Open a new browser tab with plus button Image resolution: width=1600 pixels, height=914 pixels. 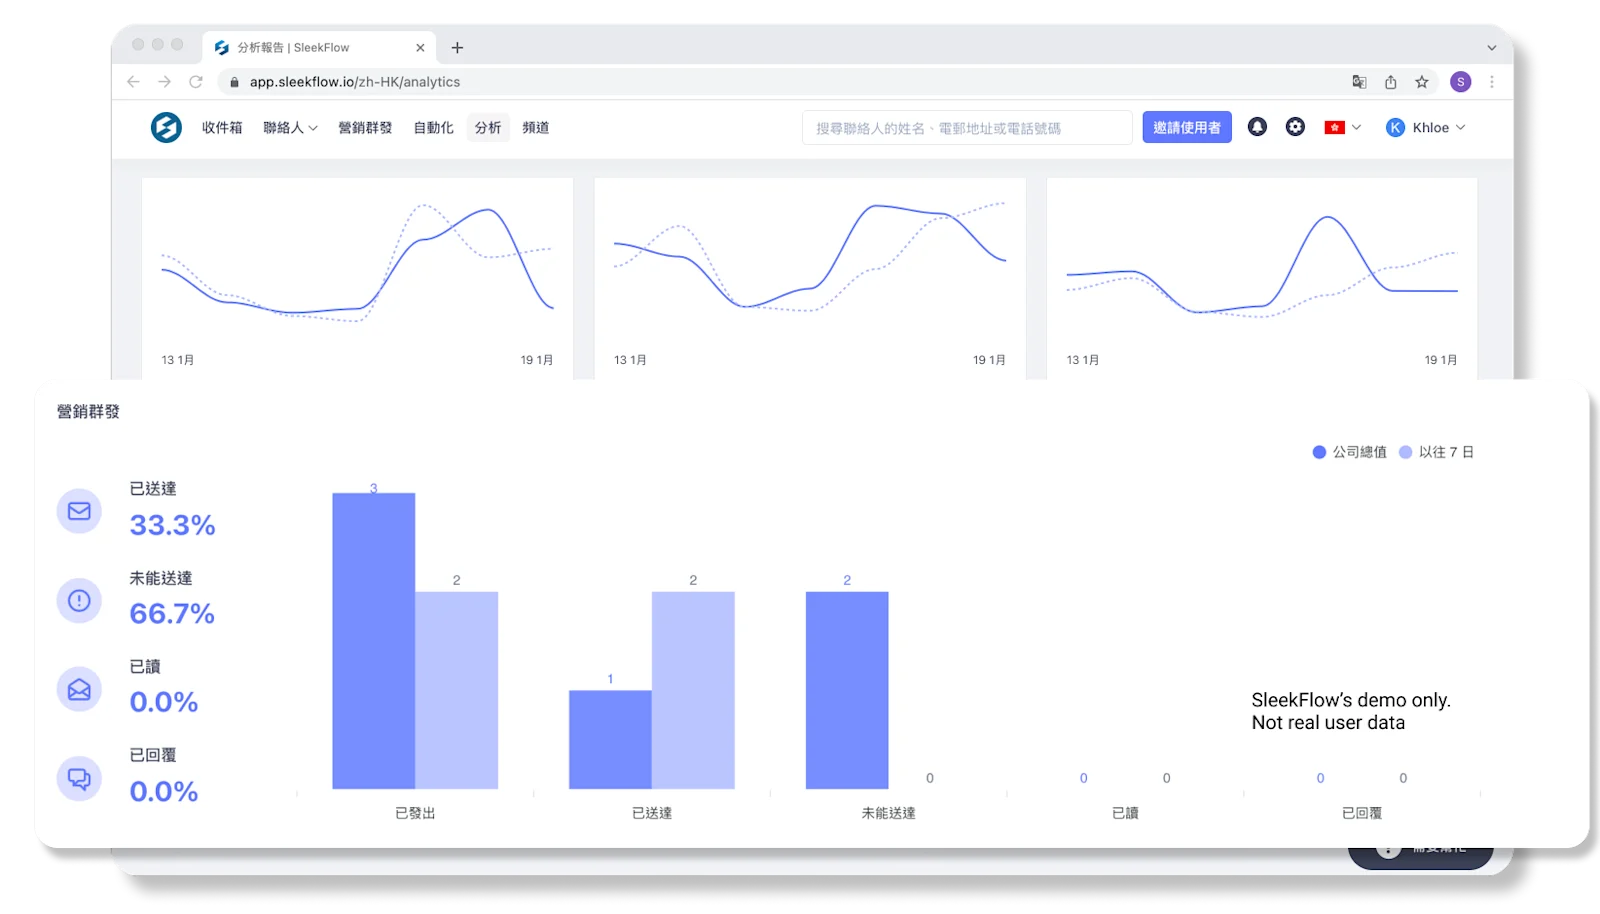pyautogui.click(x=457, y=47)
